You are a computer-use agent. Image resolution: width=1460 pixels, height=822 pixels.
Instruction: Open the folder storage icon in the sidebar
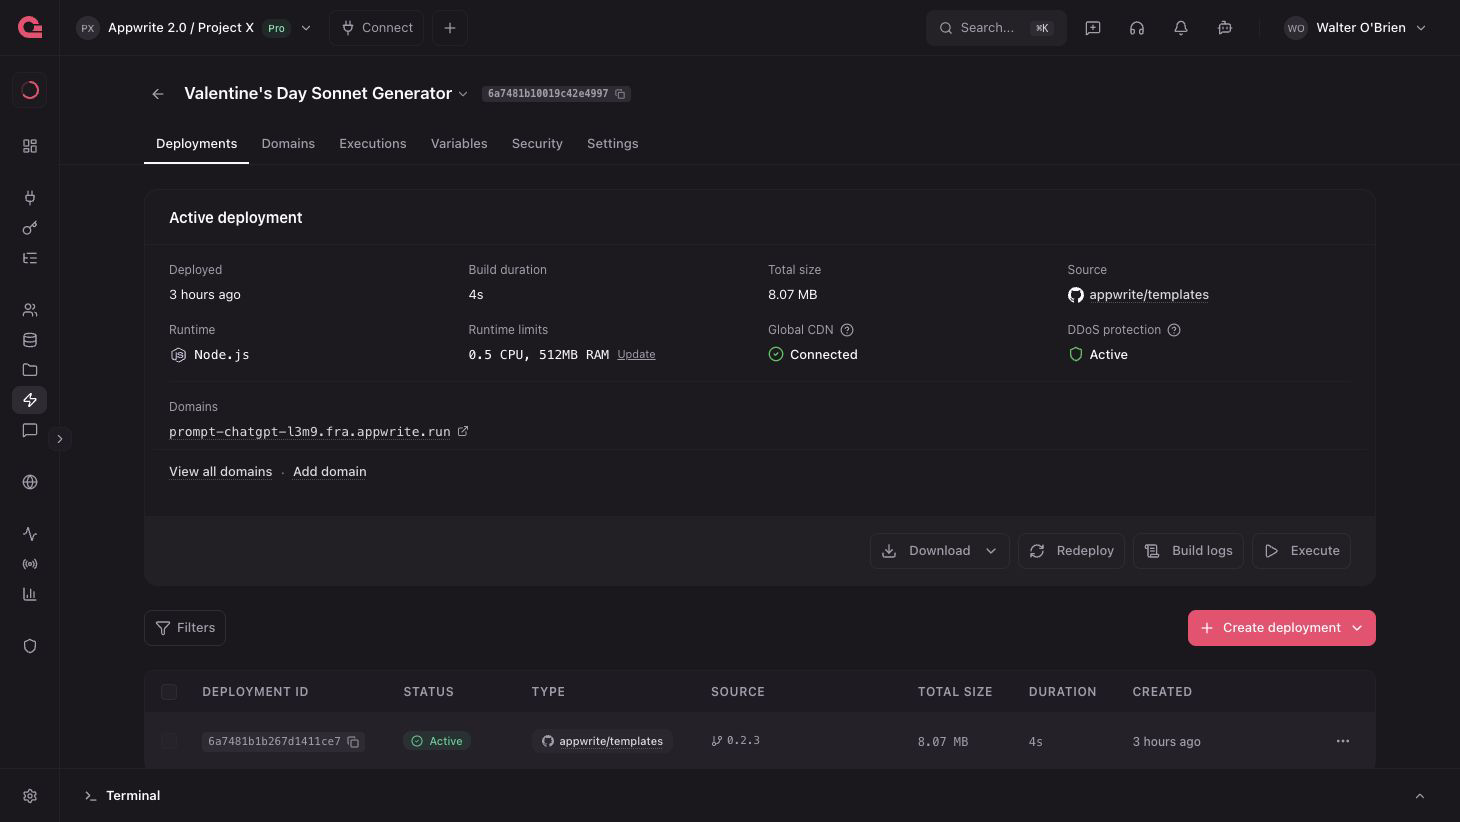coord(30,370)
